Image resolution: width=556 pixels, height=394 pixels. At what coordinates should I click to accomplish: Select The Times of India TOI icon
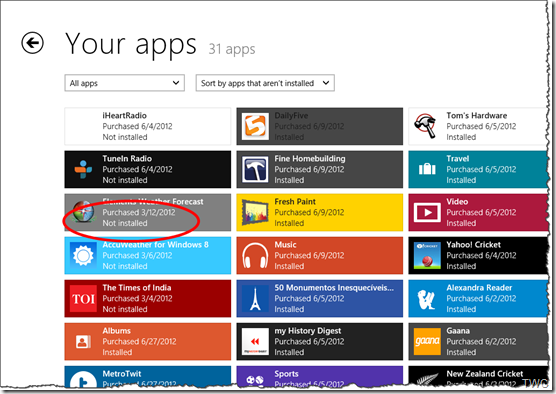click(83, 299)
